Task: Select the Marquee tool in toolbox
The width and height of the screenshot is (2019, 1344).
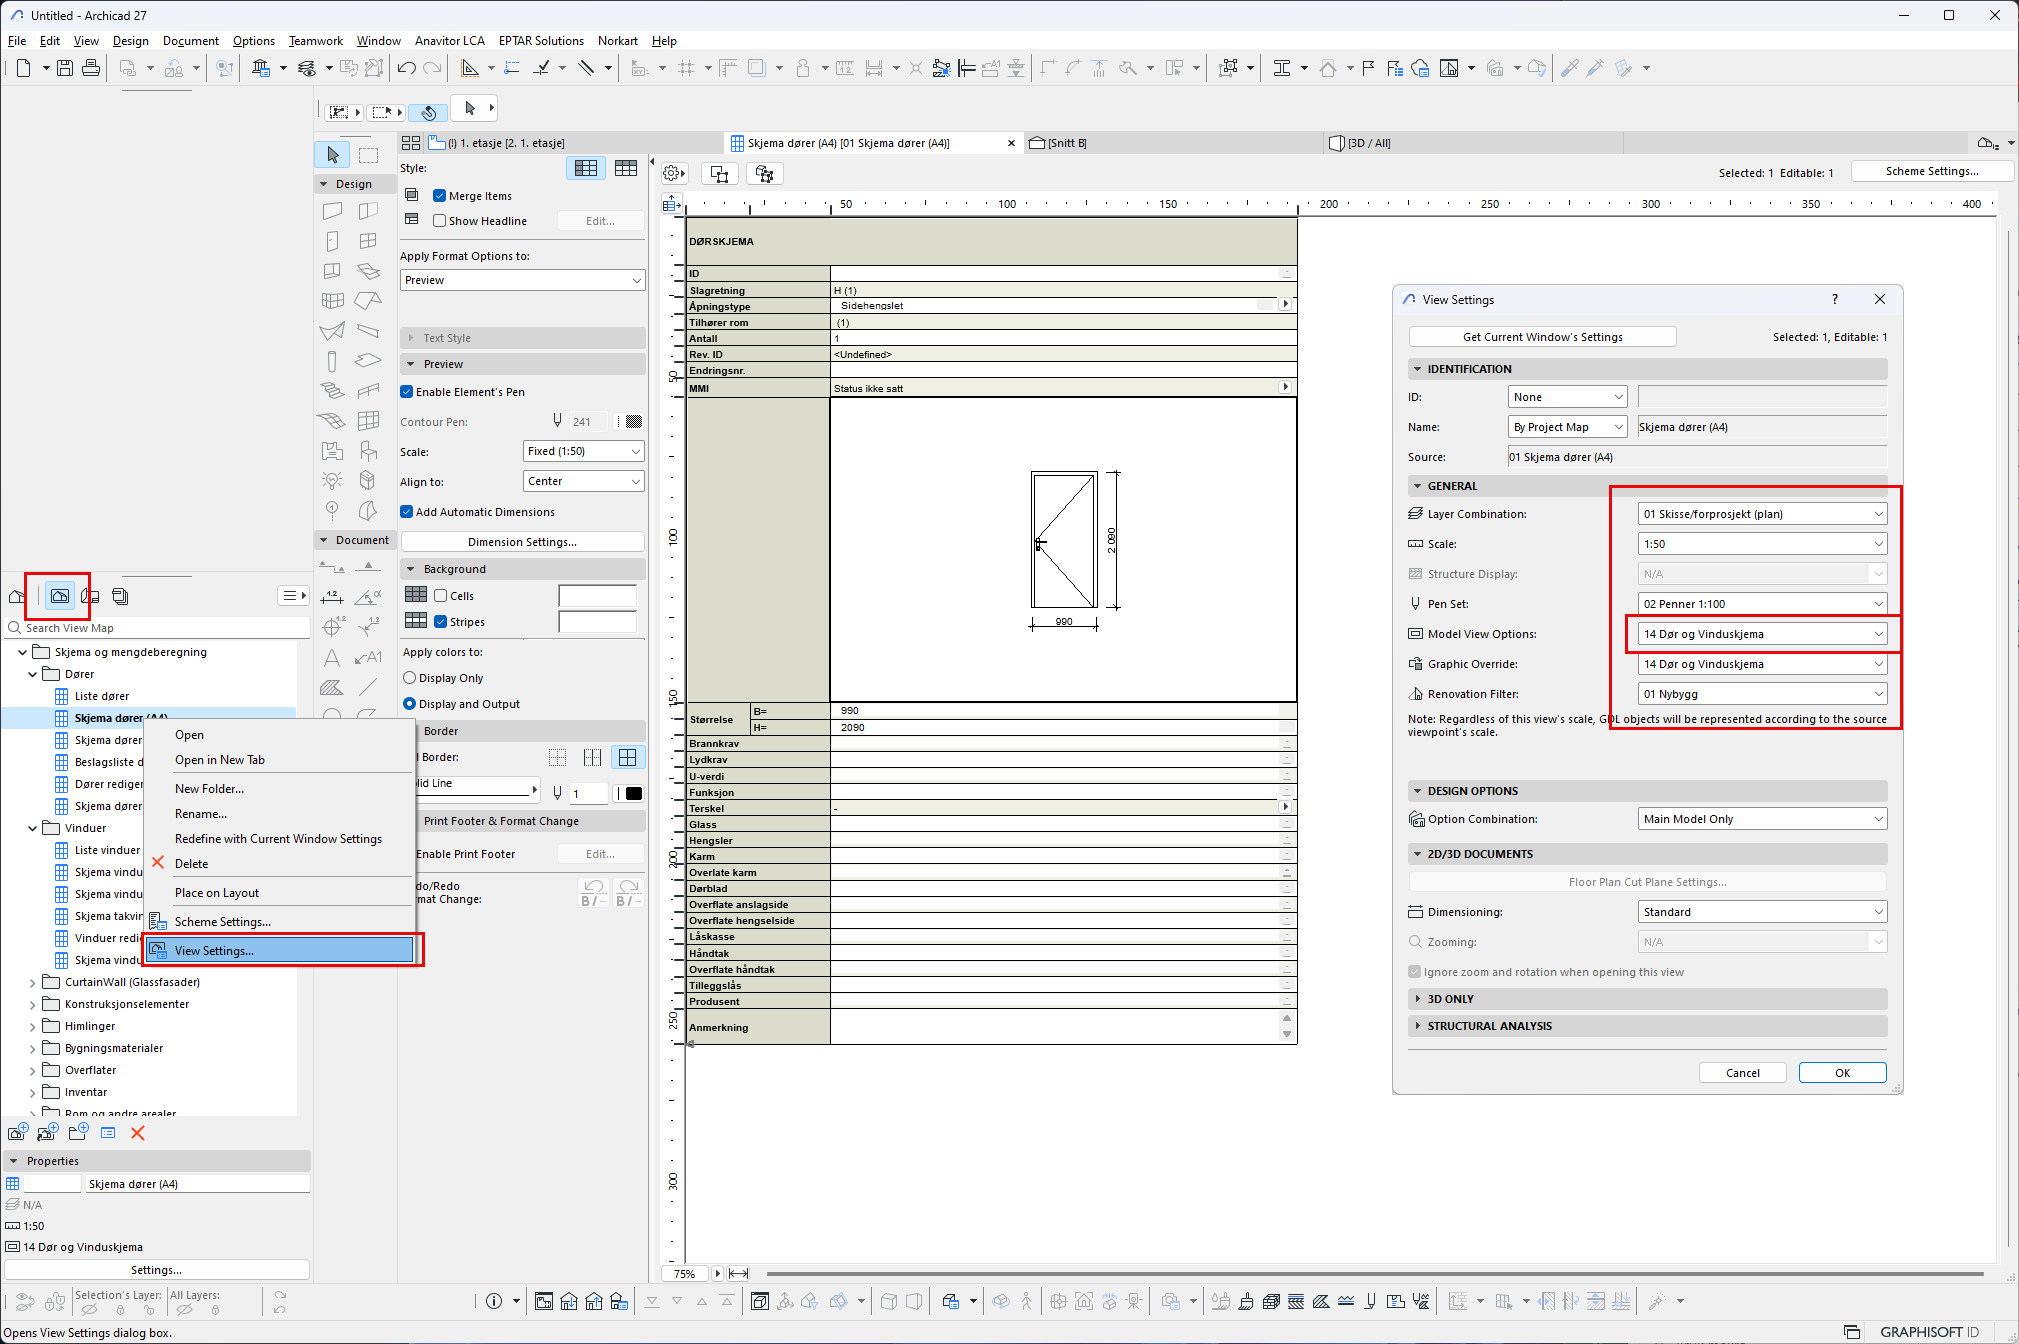Action: (369, 155)
